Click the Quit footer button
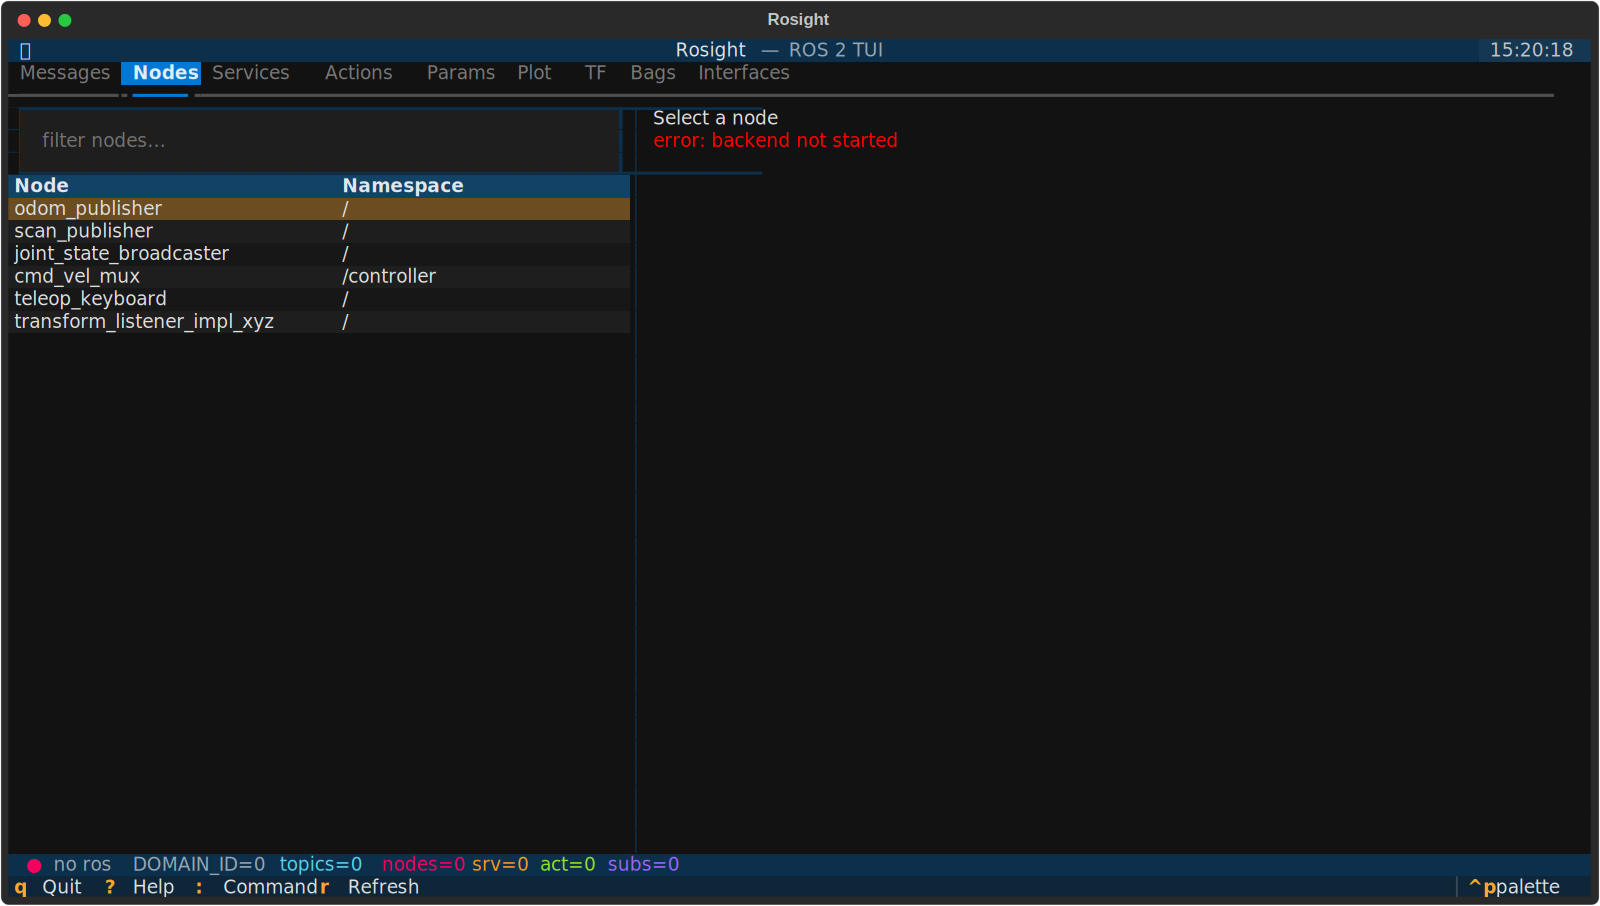This screenshot has height=906, width=1600. pyautogui.click(x=48, y=887)
